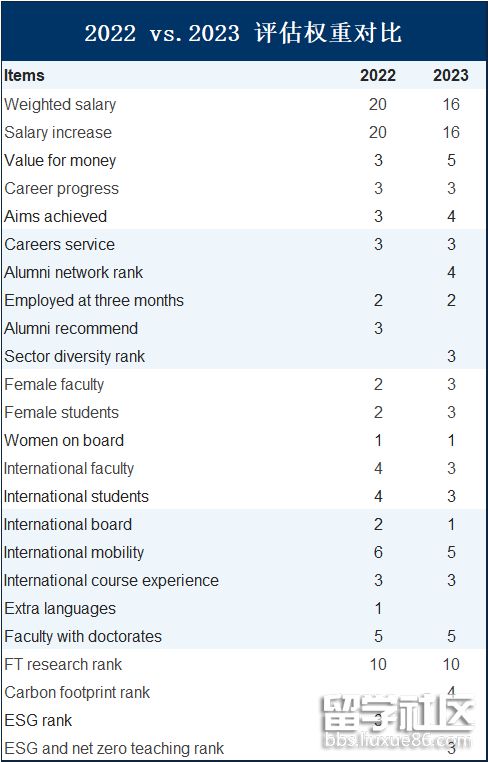Select Employed at three months label

tap(94, 300)
